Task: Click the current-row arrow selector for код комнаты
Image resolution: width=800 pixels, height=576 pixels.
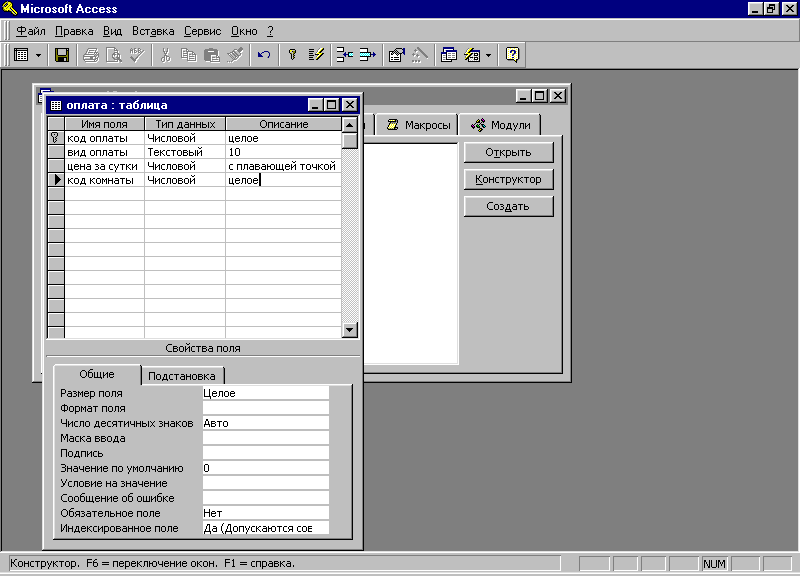Action: pyautogui.click(x=56, y=180)
